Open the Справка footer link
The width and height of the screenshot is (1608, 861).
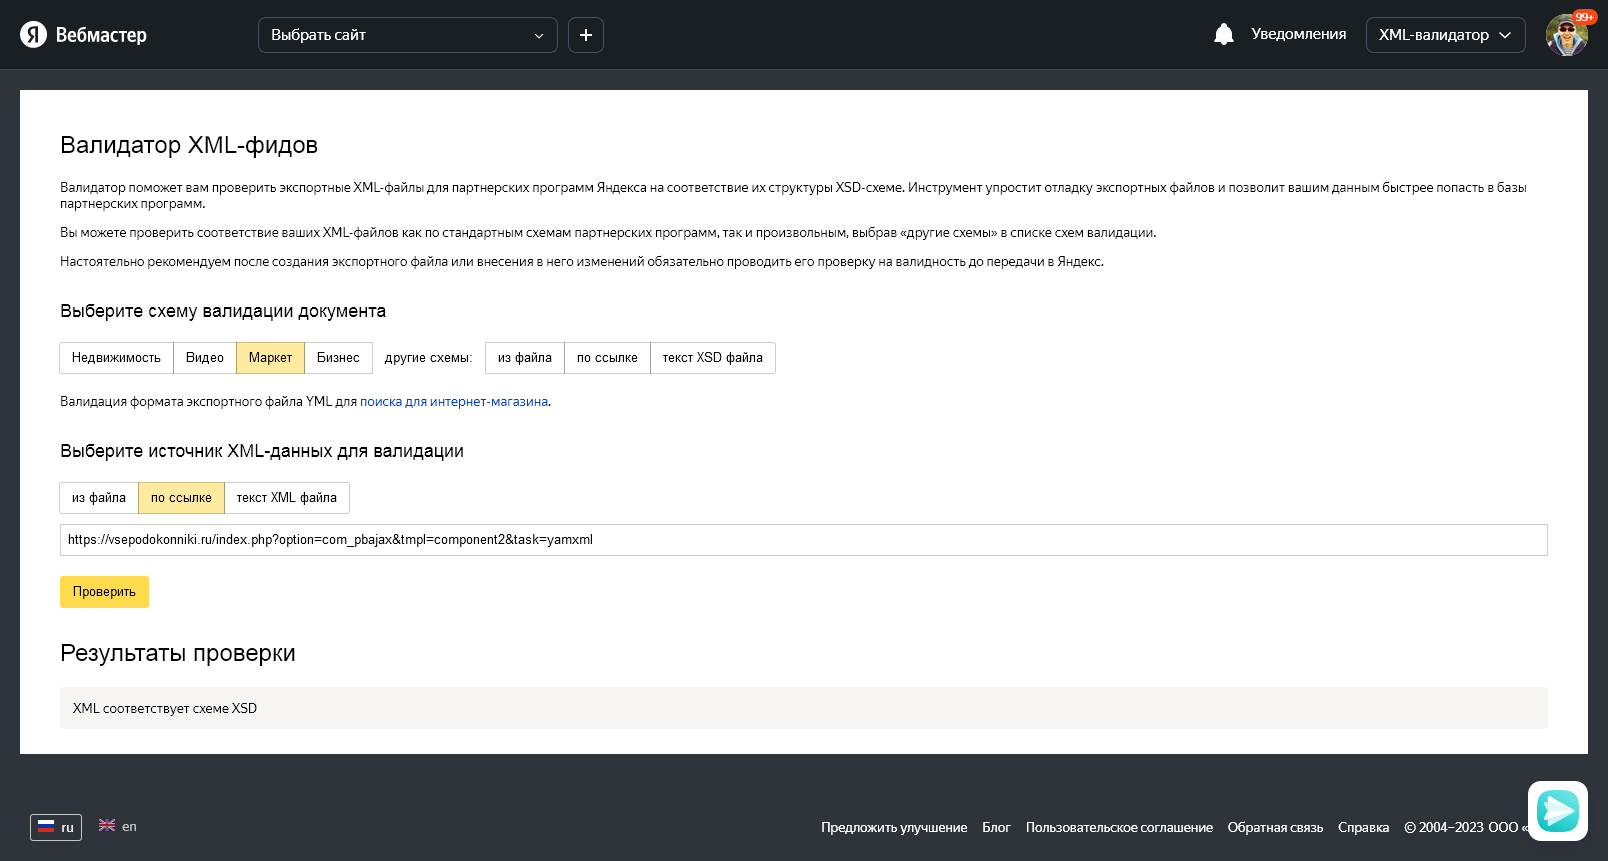(x=1363, y=828)
